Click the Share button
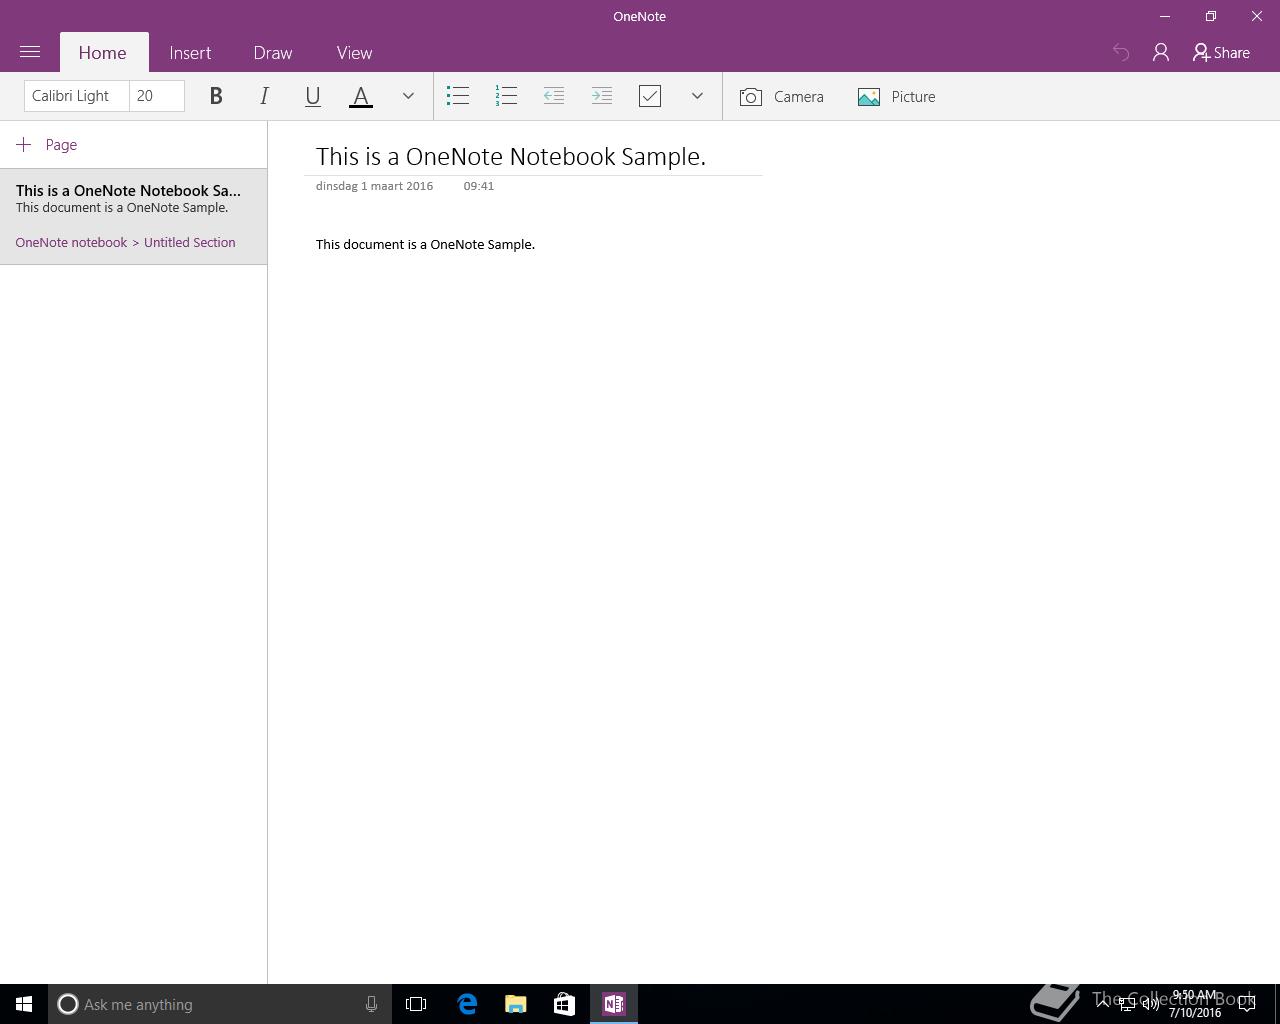 point(1221,53)
